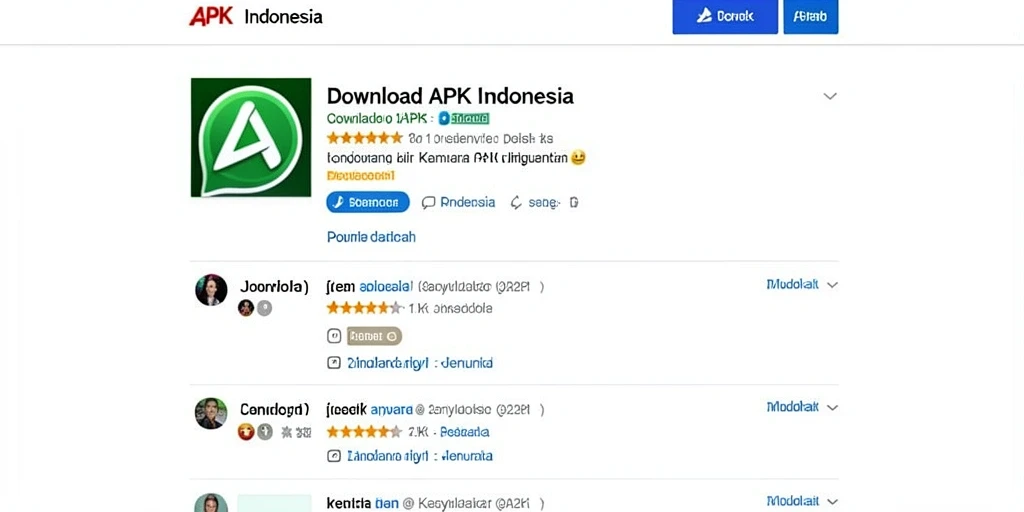Click the box icon in Cenidogd's review footer

tap(334, 456)
